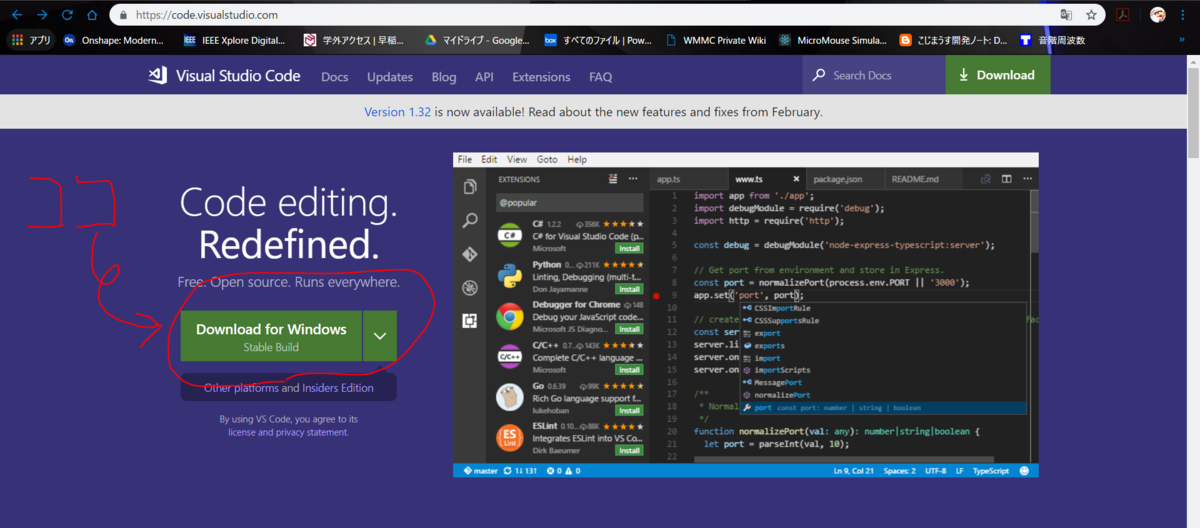The height and width of the screenshot is (528, 1200).
Task: Click the Explorer icon in VS Code screenshot
Action: (x=470, y=187)
